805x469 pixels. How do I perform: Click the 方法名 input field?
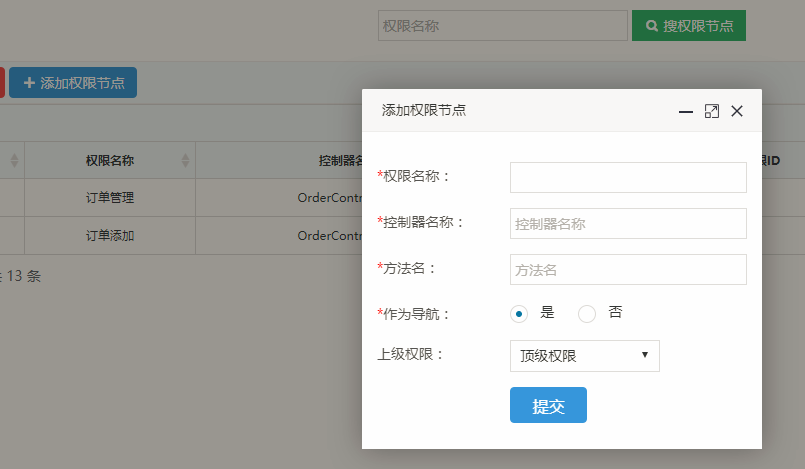tap(628, 270)
